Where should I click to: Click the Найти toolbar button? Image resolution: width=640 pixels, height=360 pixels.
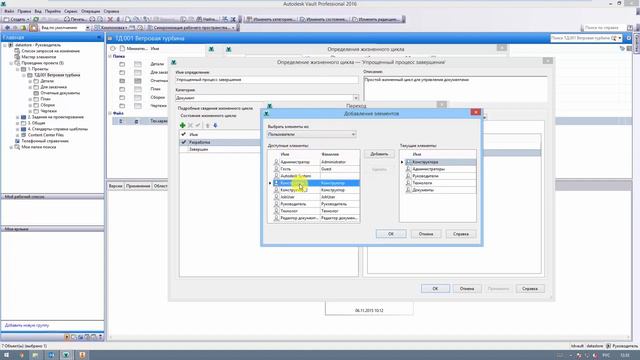point(207,19)
